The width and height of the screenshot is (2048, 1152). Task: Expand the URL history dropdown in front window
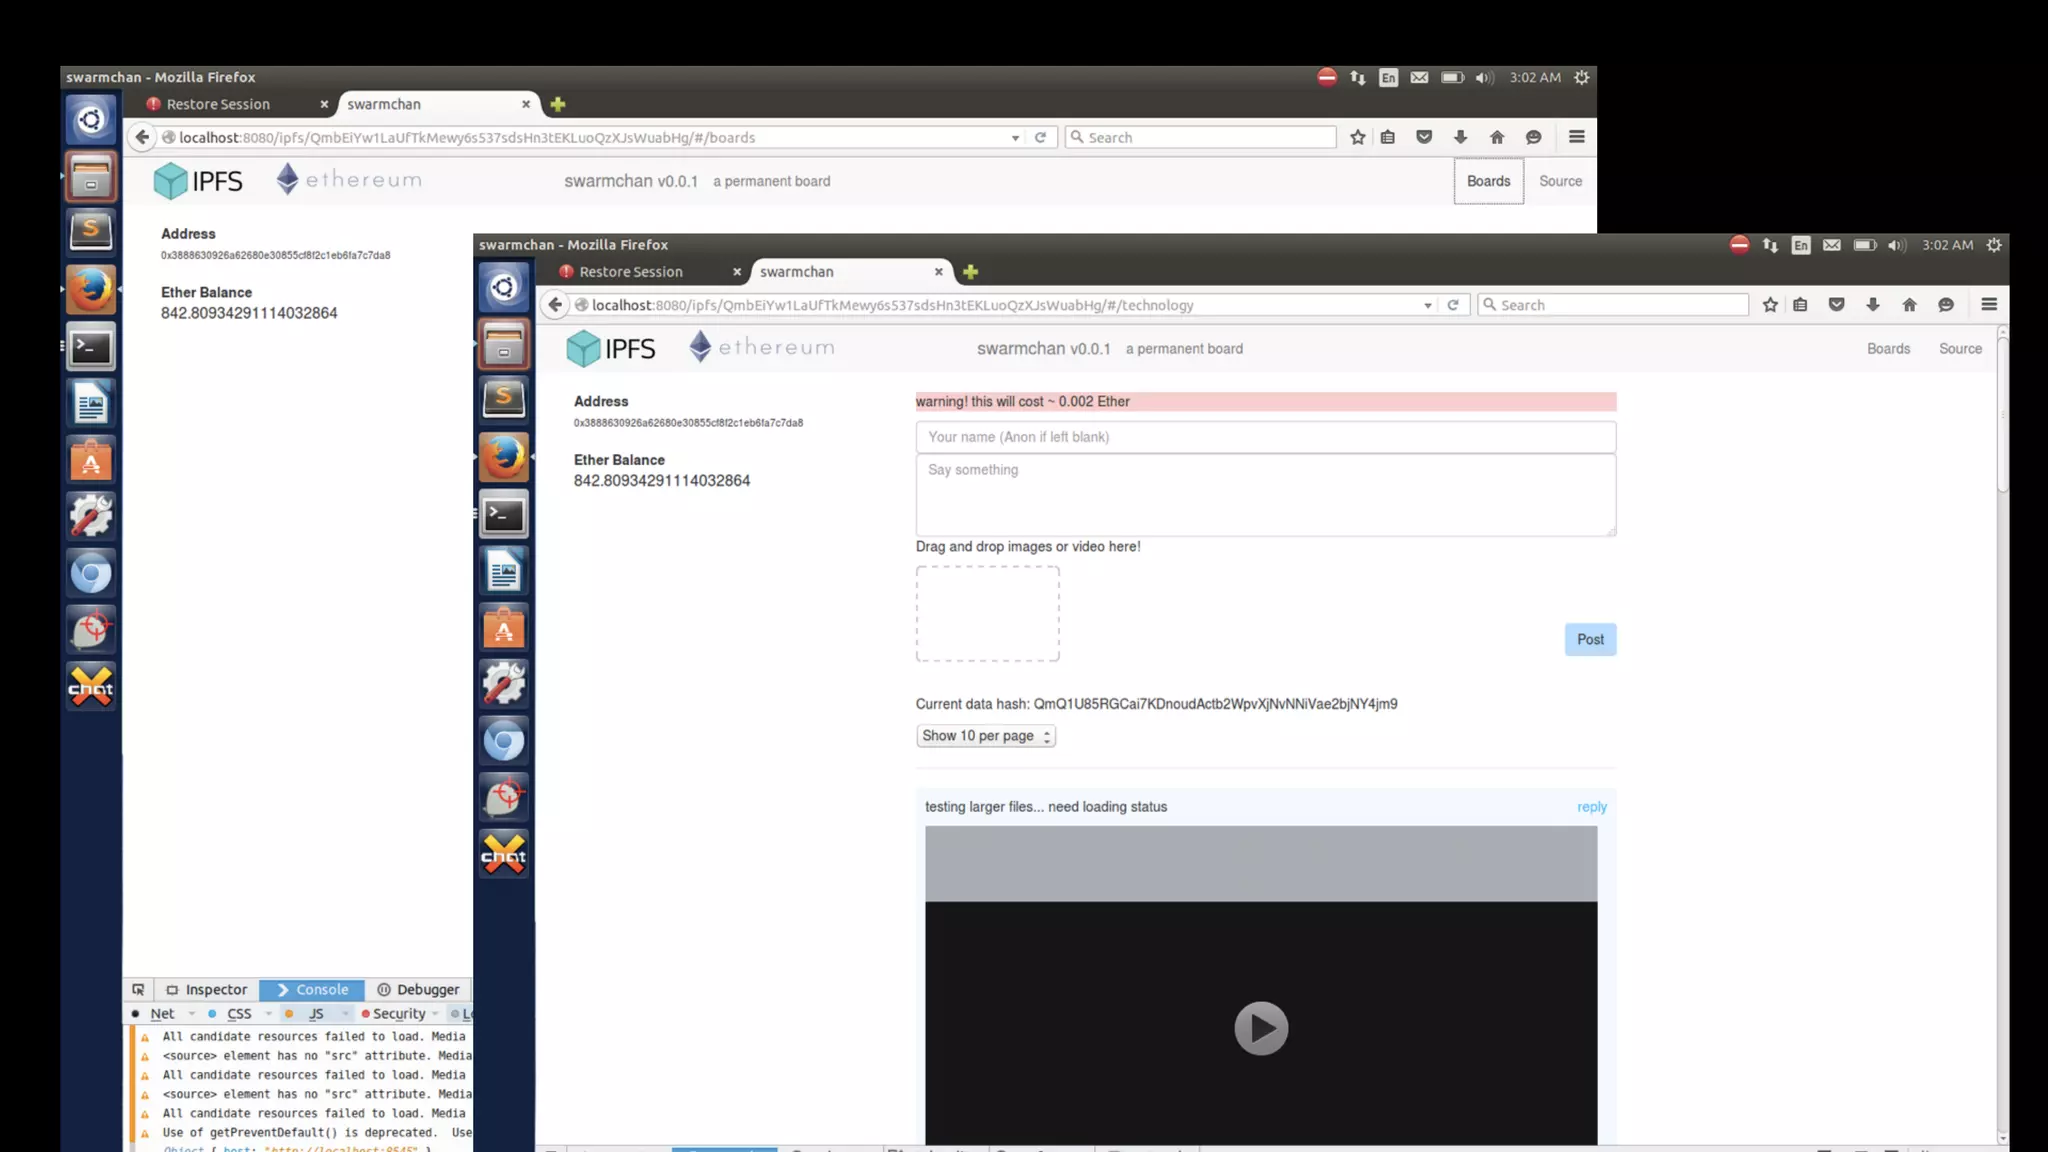click(x=1427, y=306)
